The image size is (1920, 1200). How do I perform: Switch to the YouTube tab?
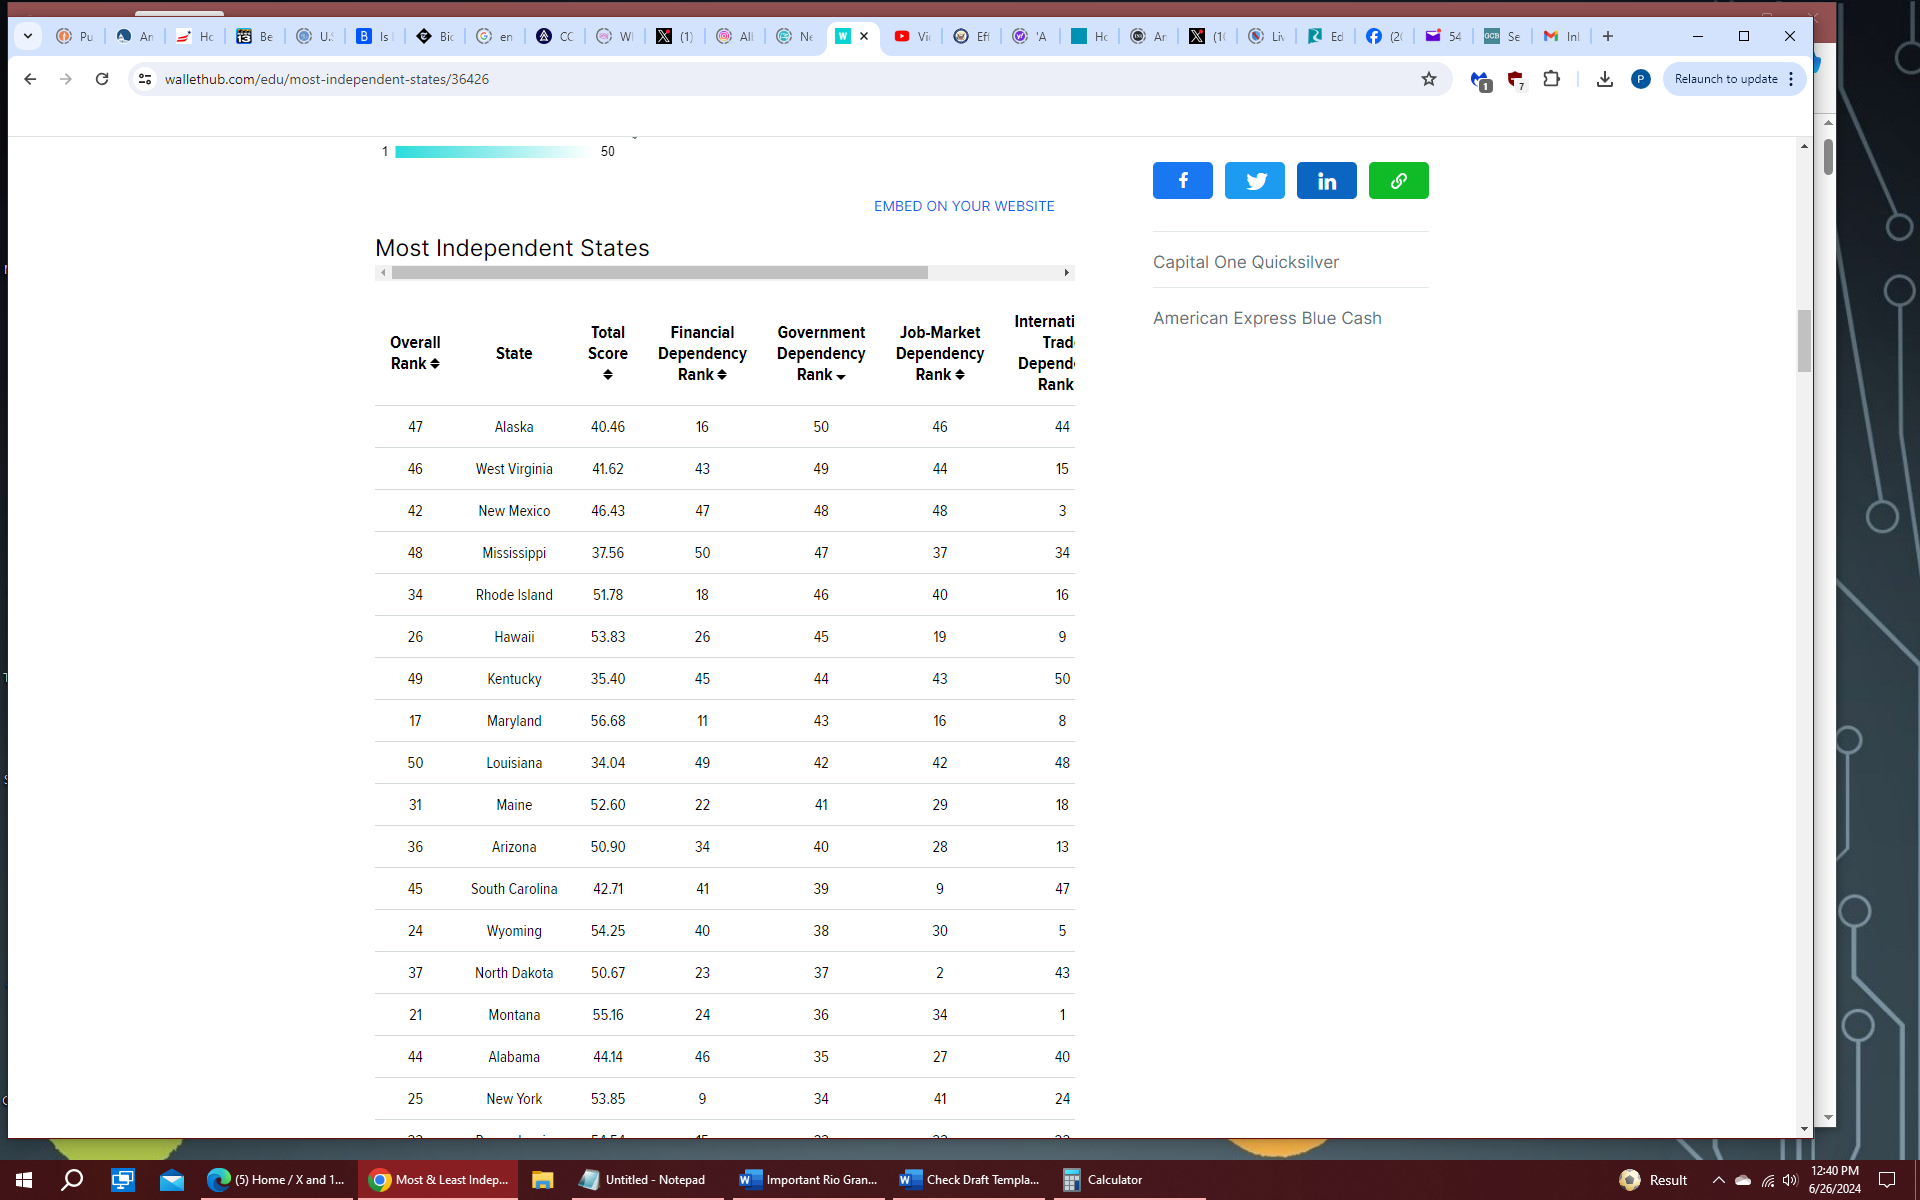click(911, 36)
